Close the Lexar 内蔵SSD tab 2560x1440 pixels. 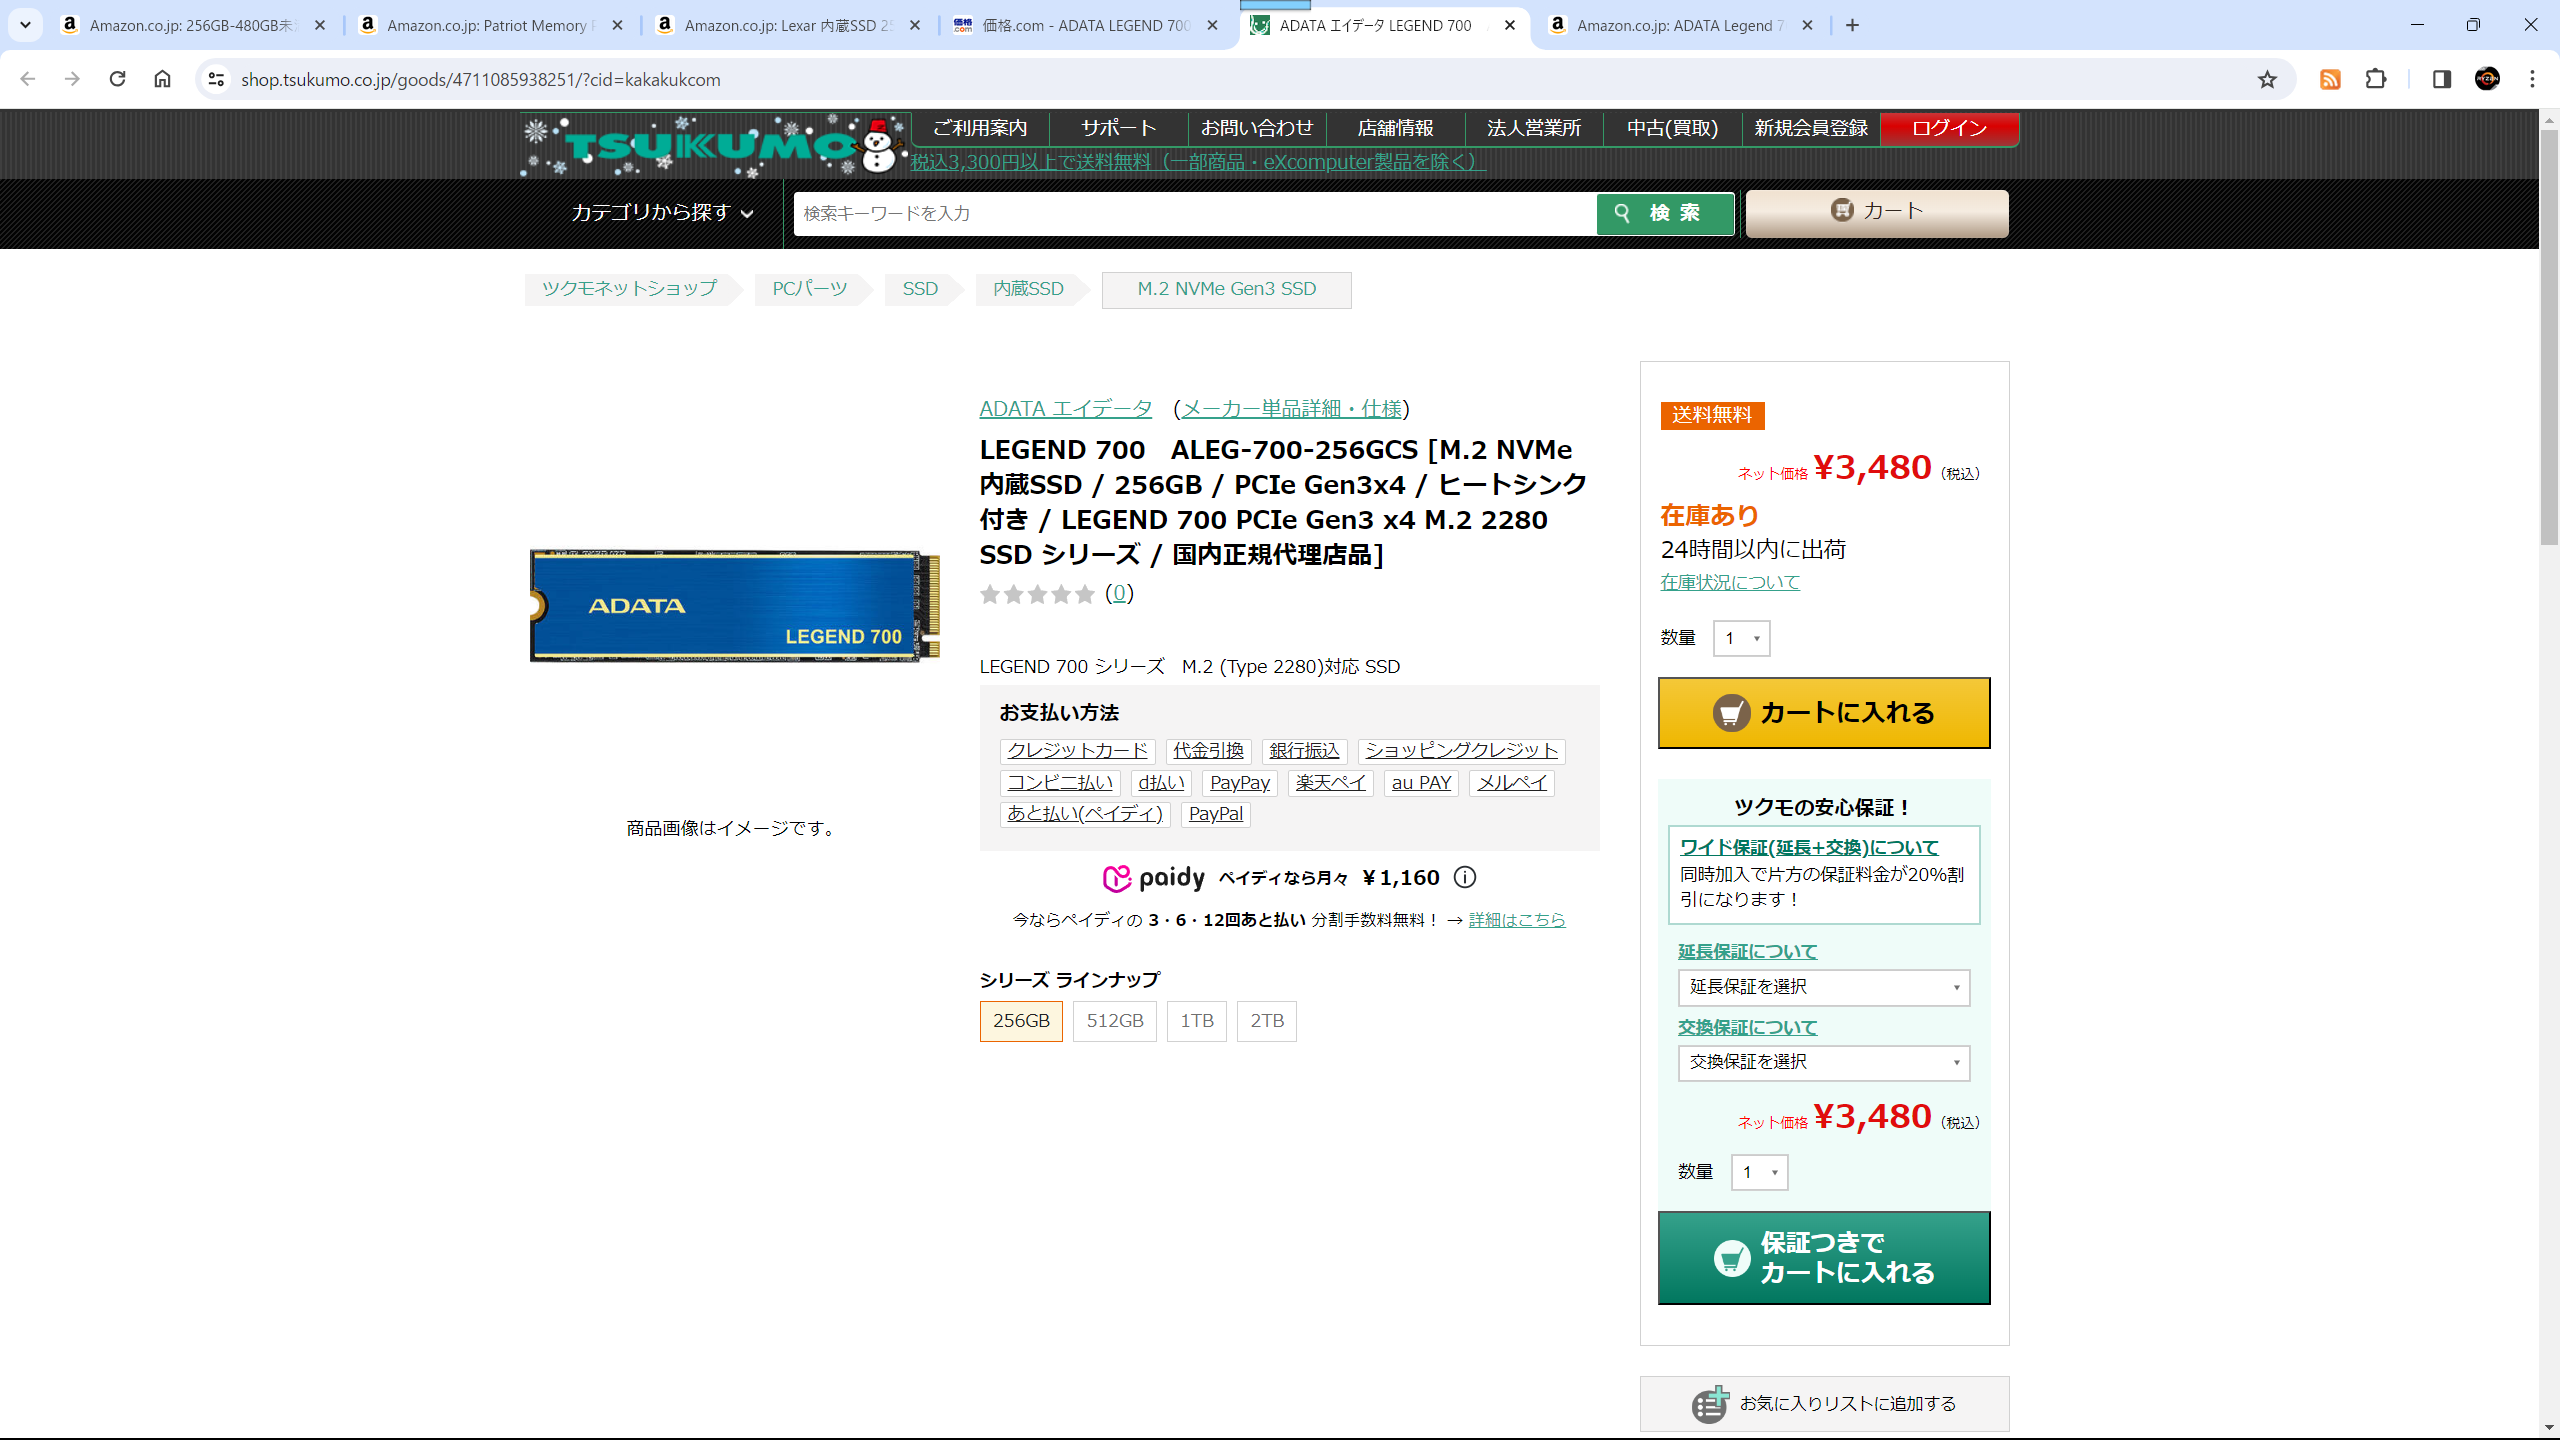(x=914, y=25)
